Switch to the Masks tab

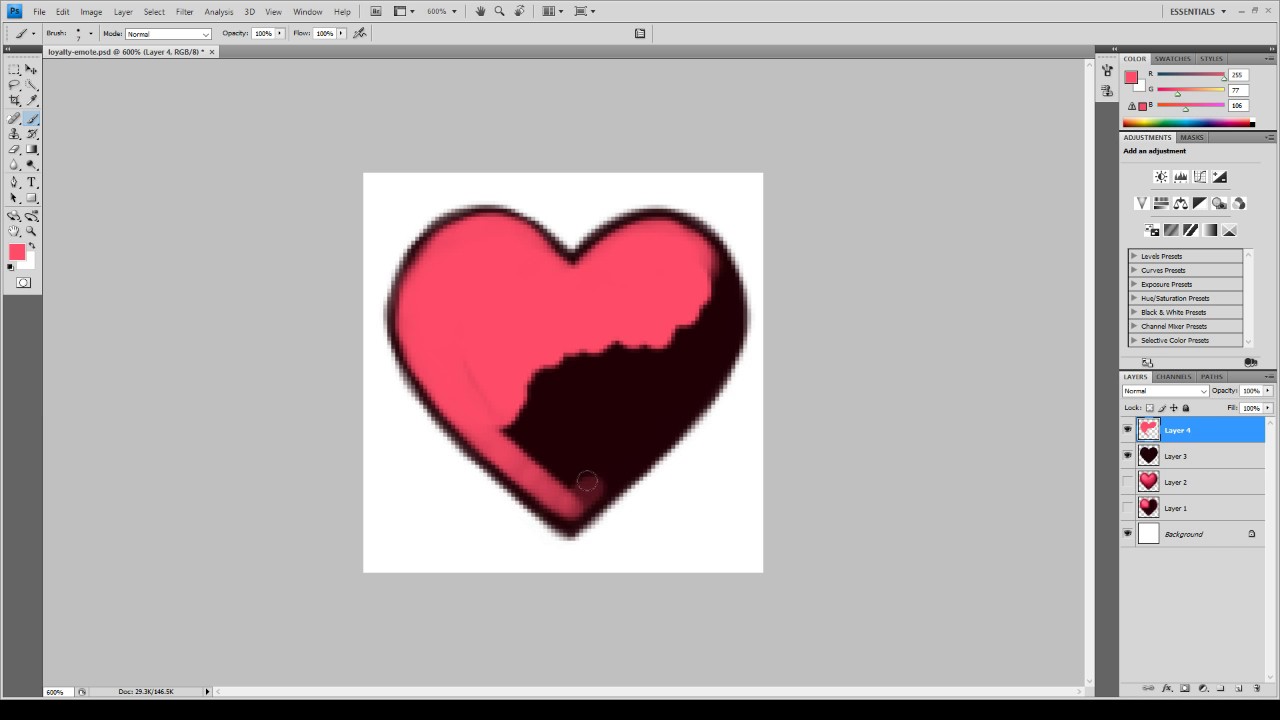(x=1192, y=137)
